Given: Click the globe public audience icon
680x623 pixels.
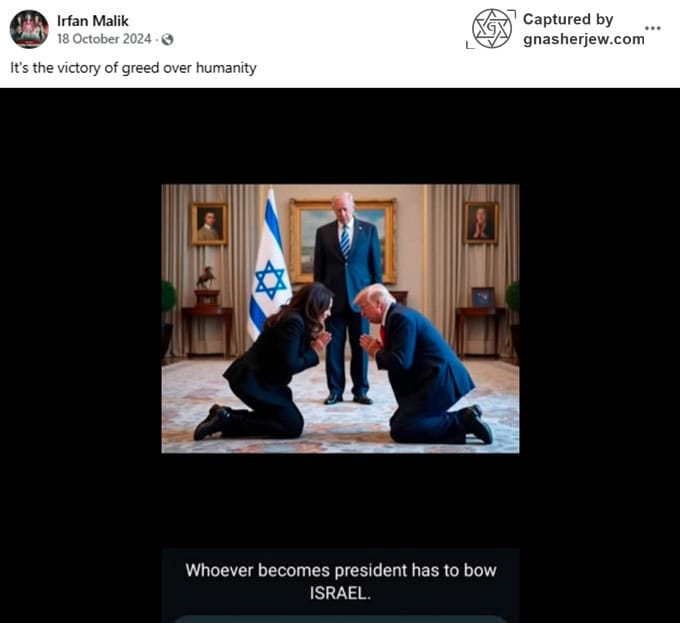Looking at the screenshot, I should tap(167, 39).
